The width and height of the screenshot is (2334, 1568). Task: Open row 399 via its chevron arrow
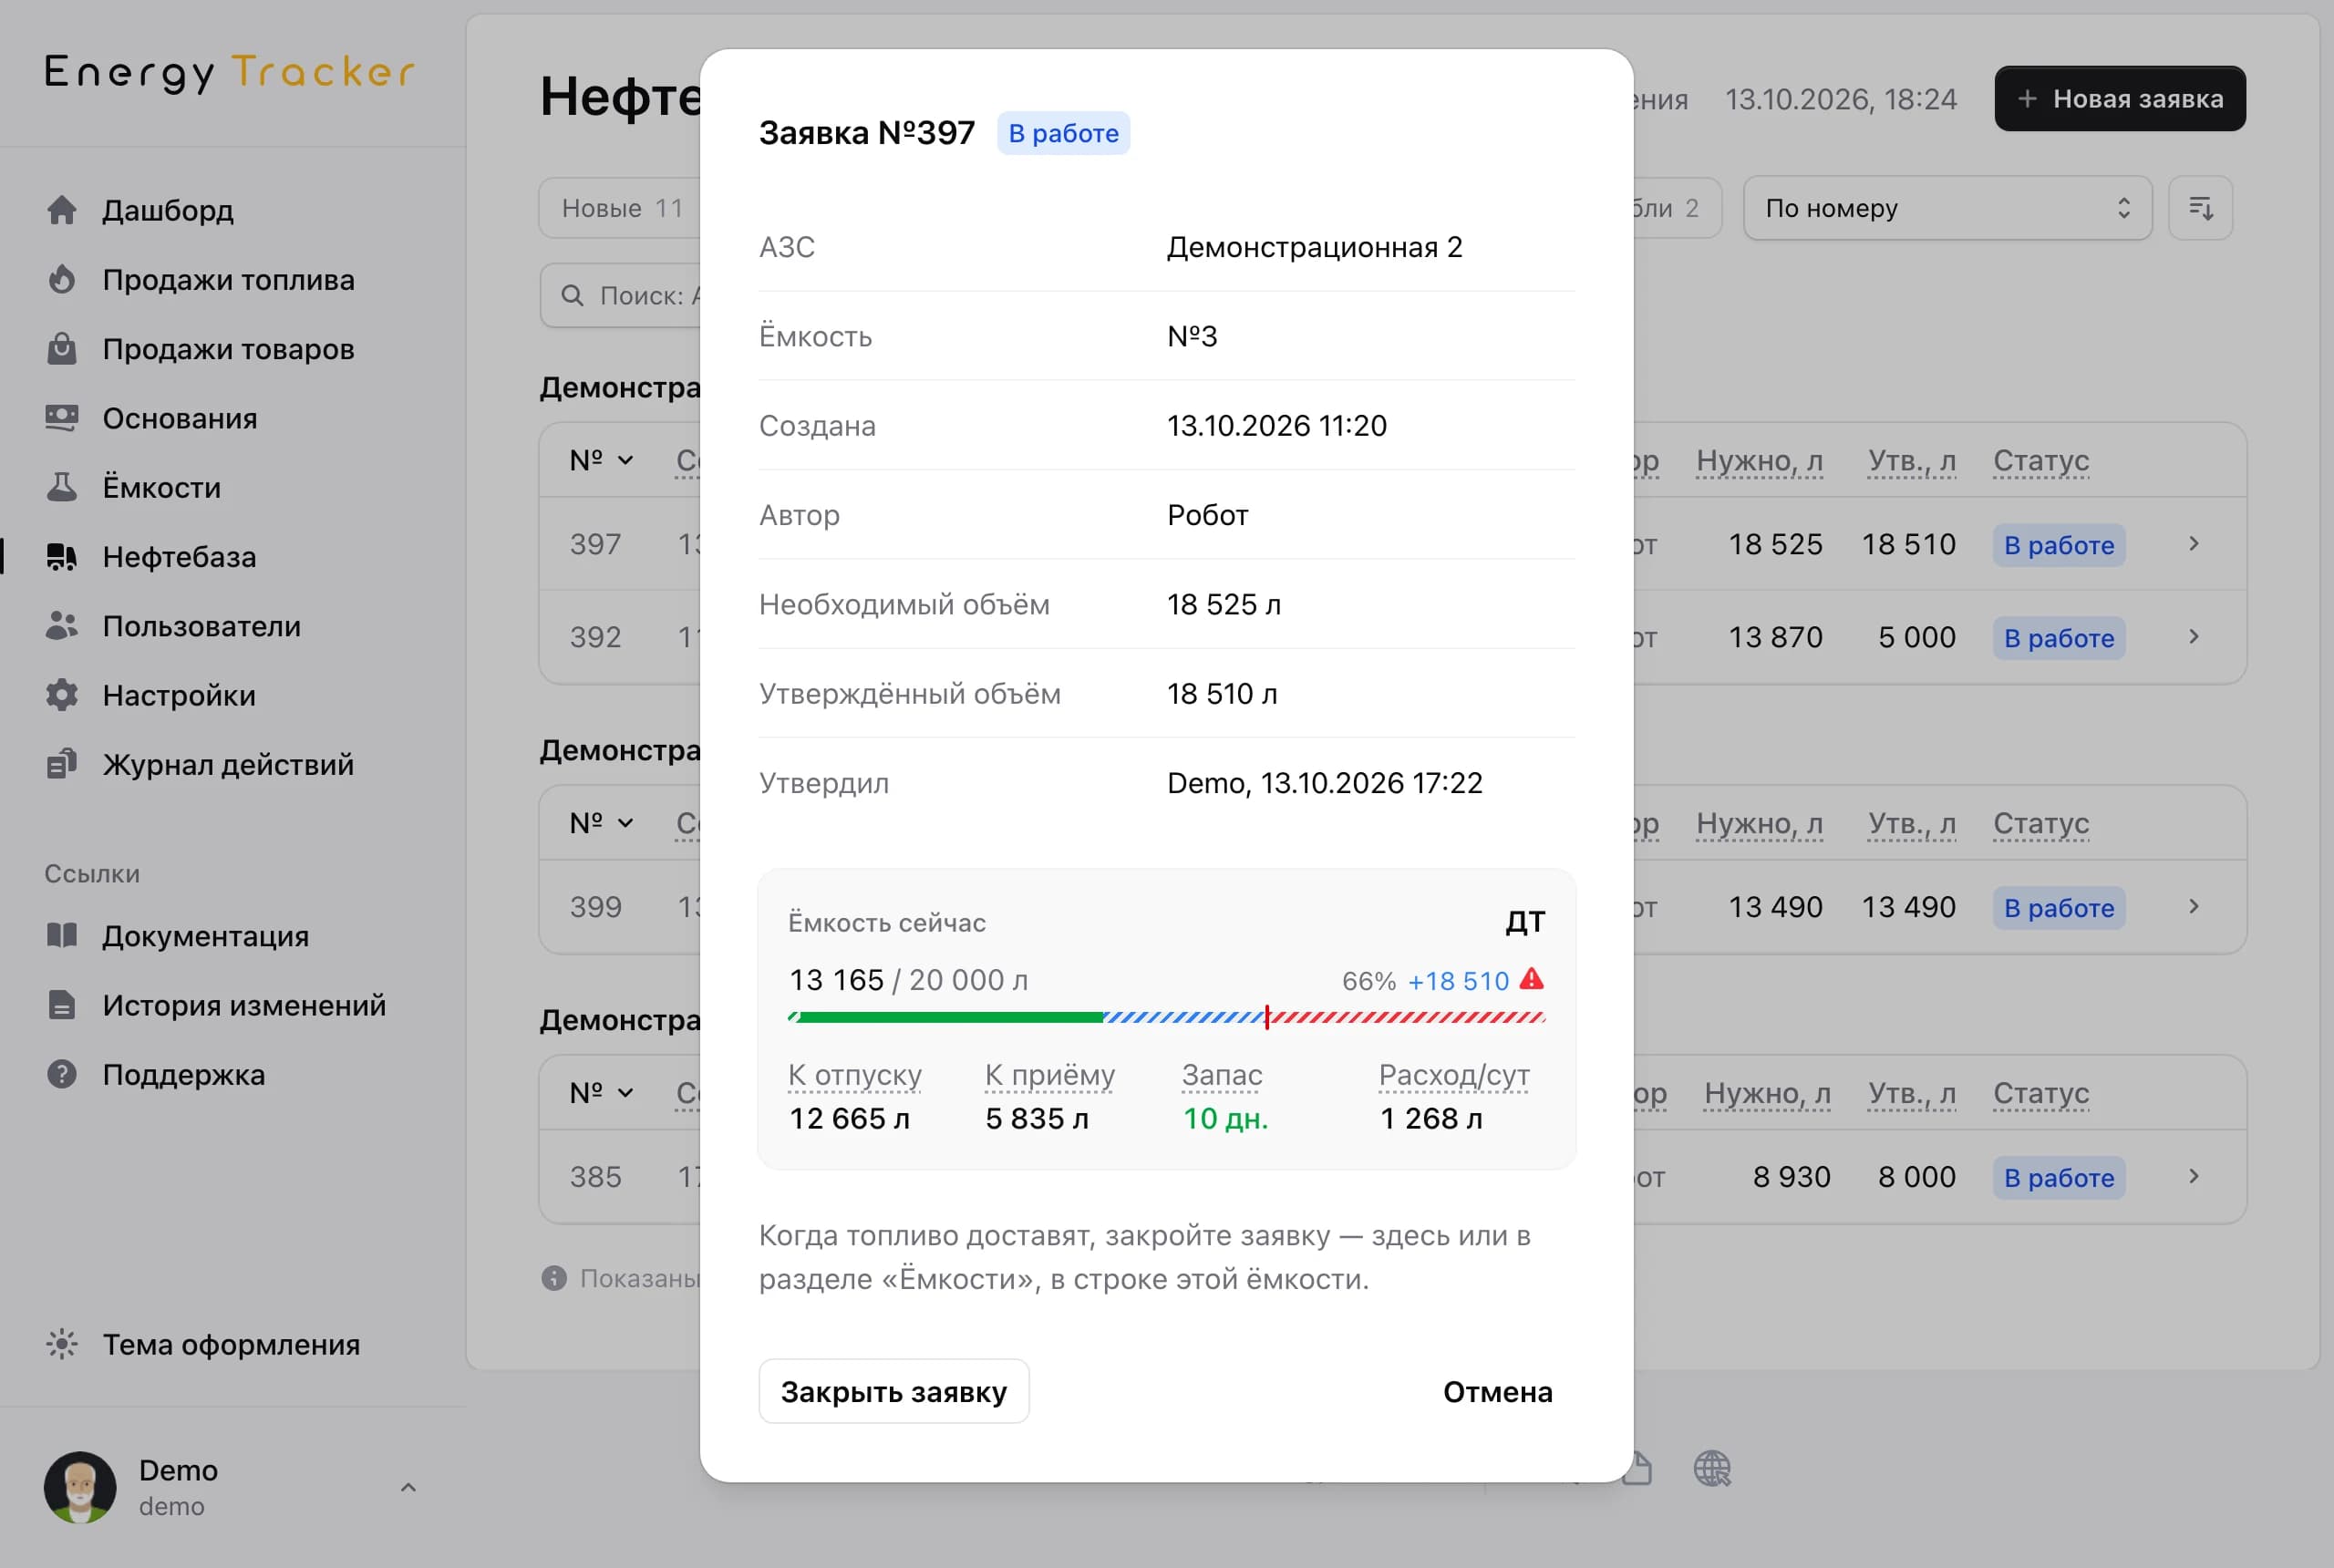pyautogui.click(x=2194, y=906)
